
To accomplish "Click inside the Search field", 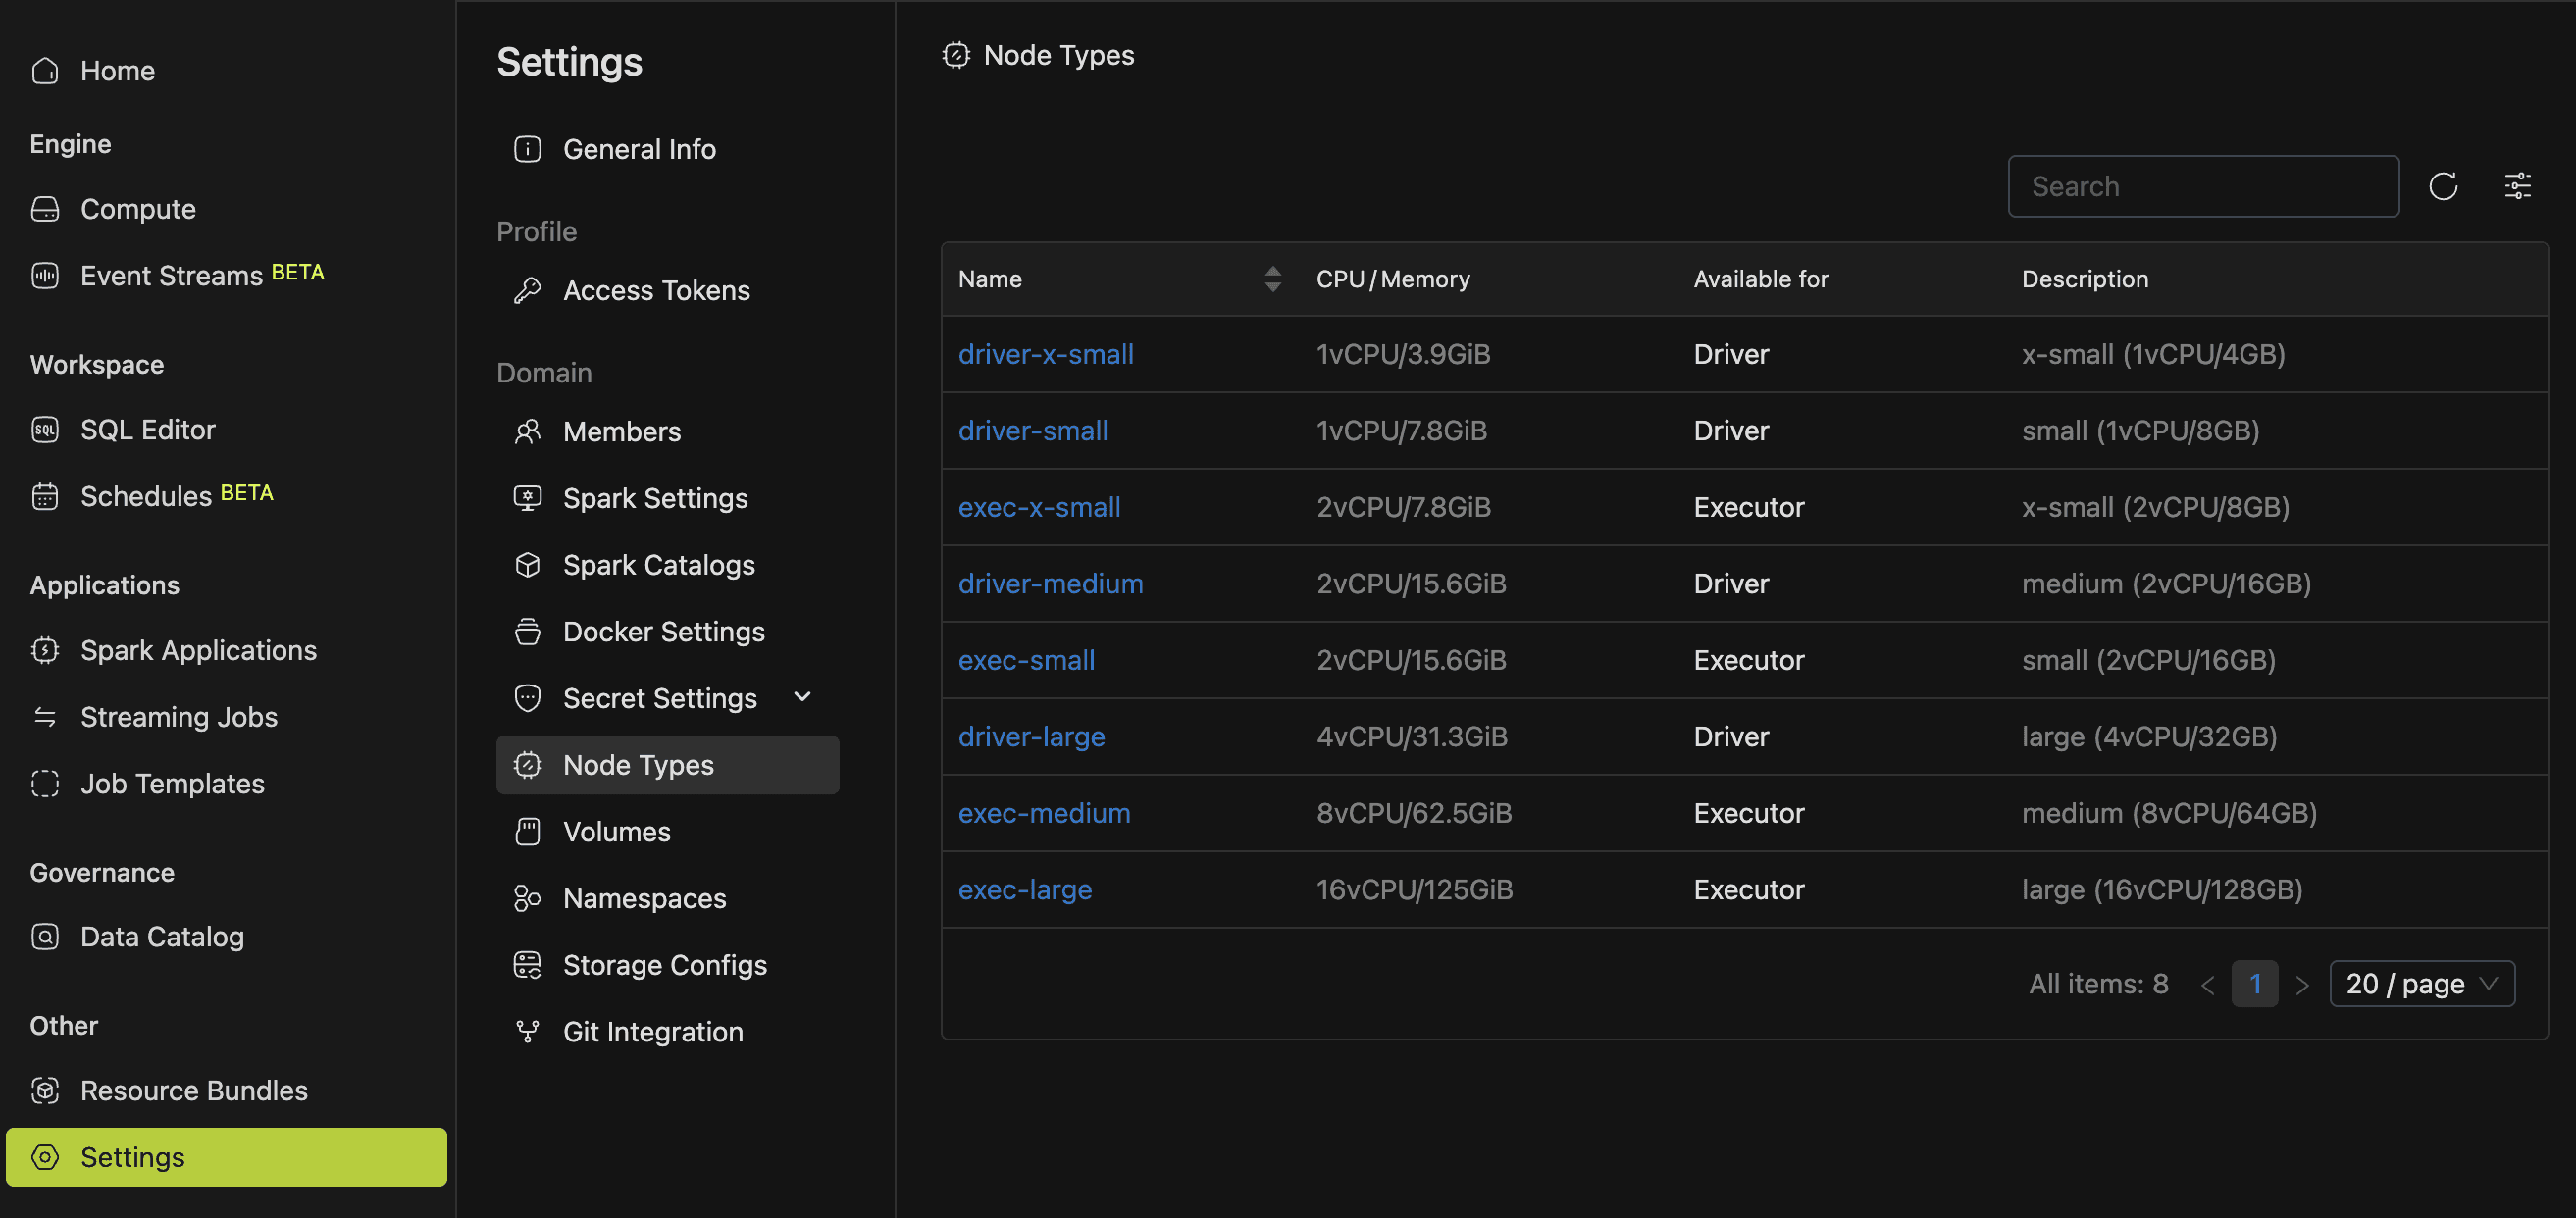I will click(x=2203, y=186).
